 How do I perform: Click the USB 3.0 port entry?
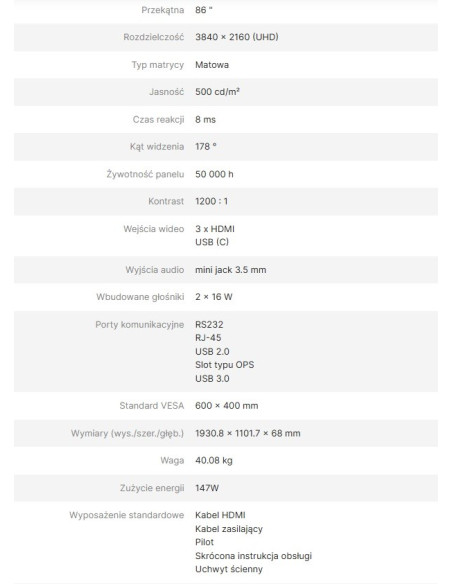click(x=212, y=378)
